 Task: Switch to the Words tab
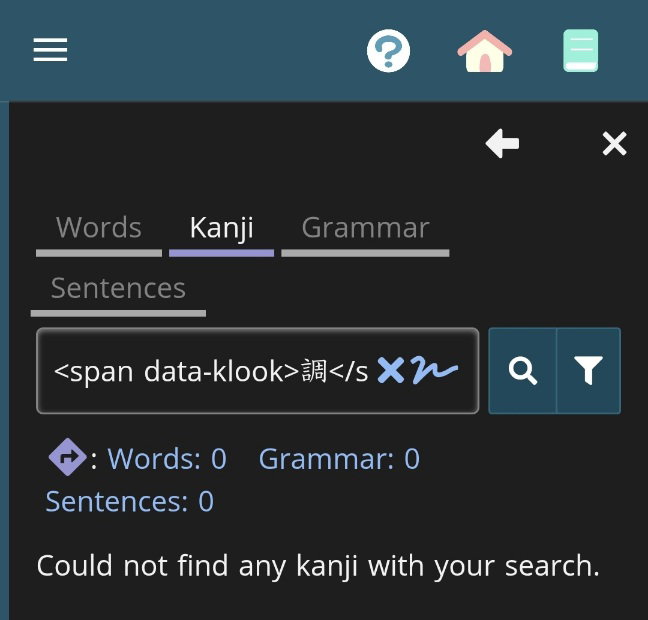click(98, 228)
